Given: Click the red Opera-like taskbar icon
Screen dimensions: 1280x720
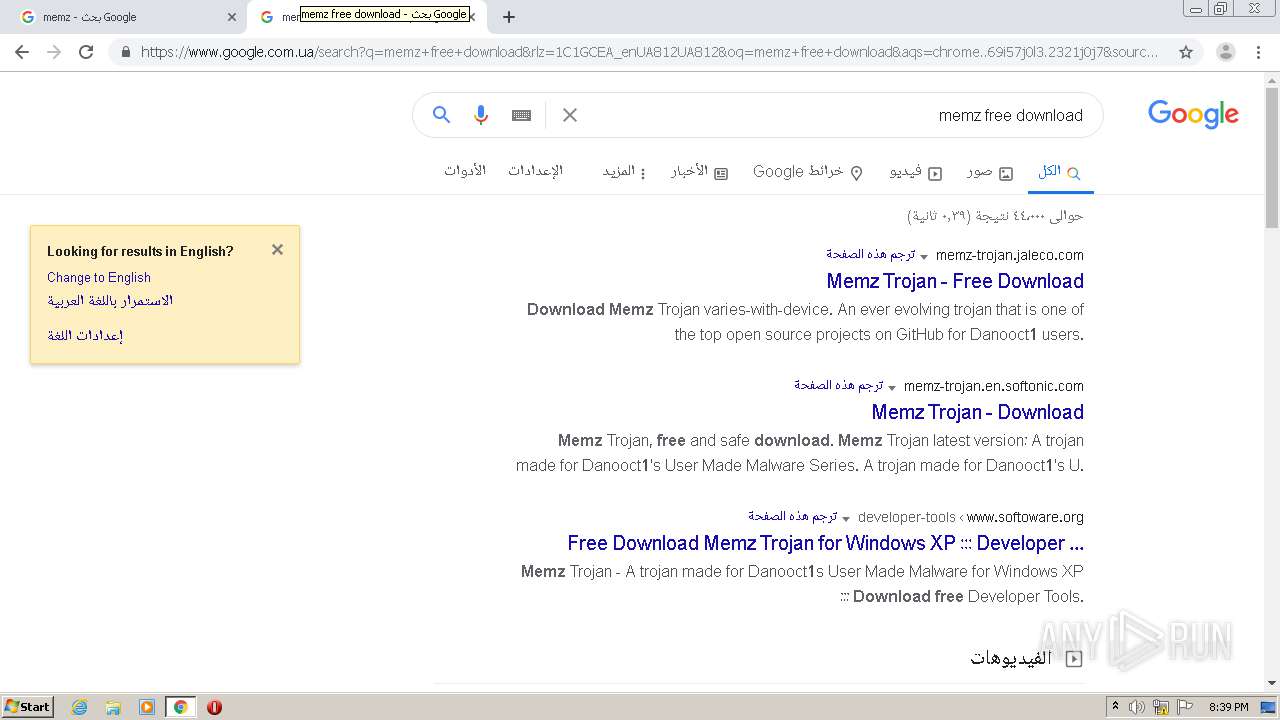Looking at the screenshot, I should (x=214, y=707).
